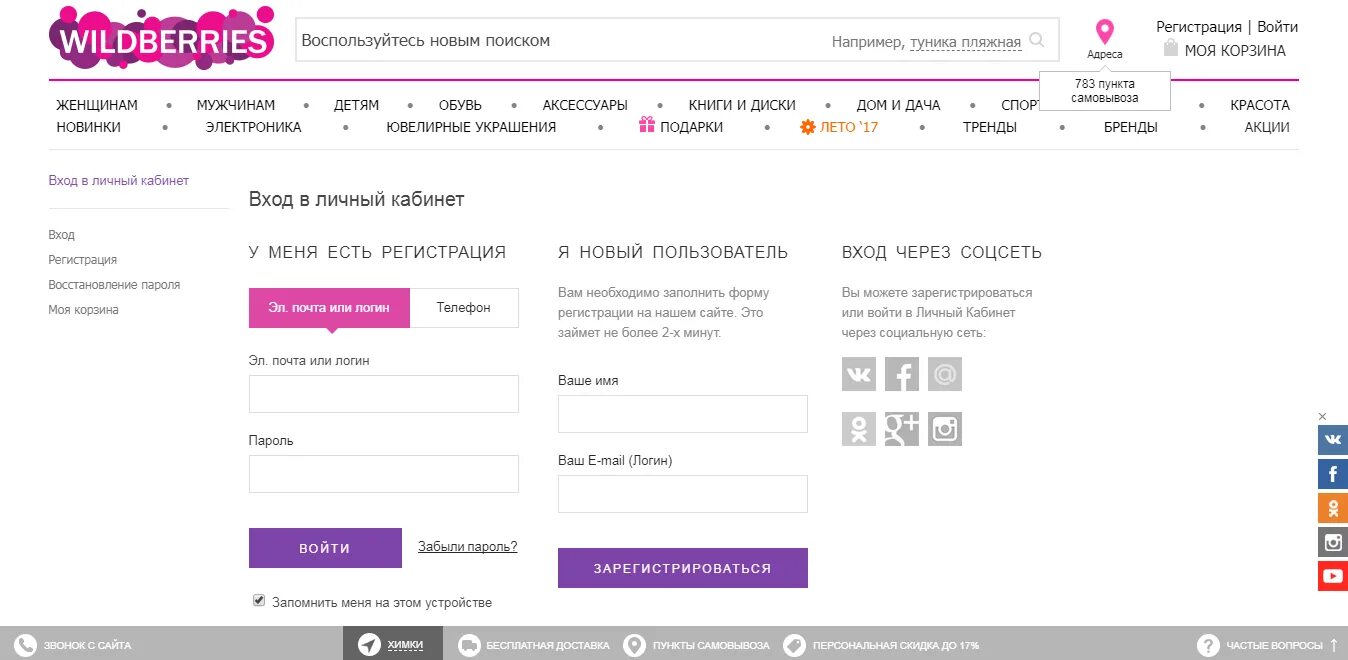Toggle Запомнить меня на этом устройстве checkbox
This screenshot has width=1348, height=660.
(259, 600)
